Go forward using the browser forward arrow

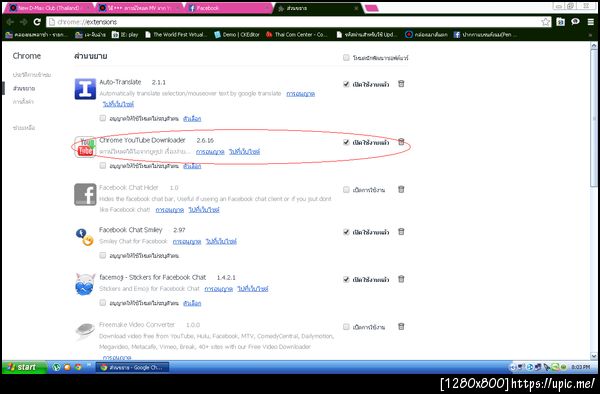[x=24, y=22]
